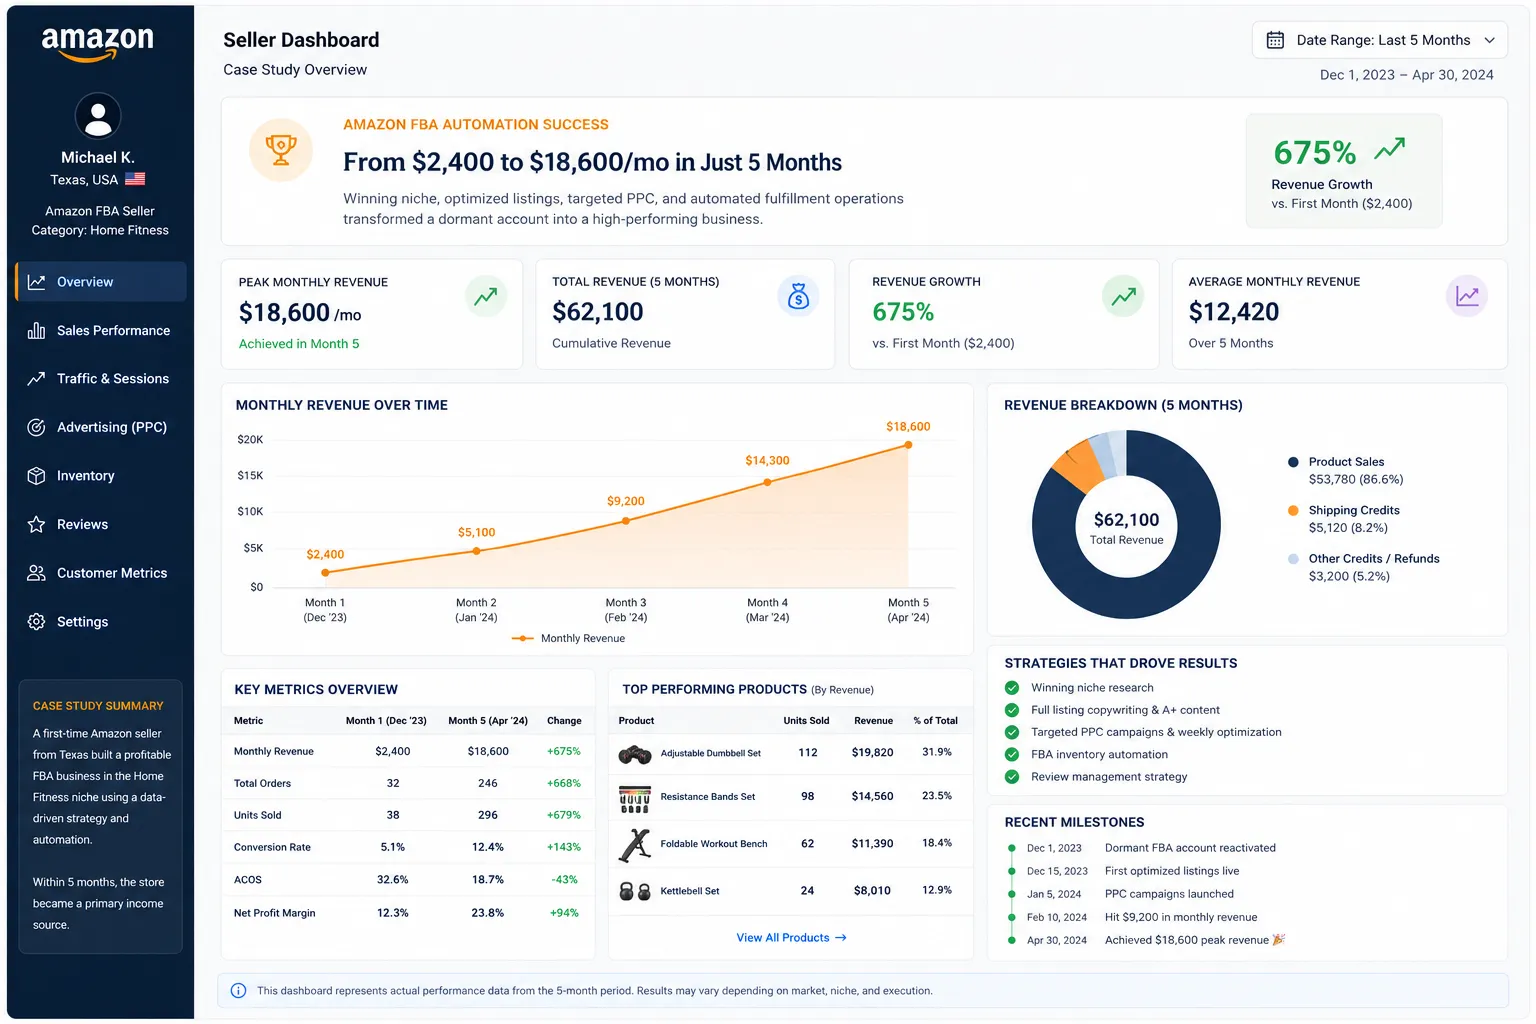Click the trophy icon in success banner
The height and width of the screenshot is (1024, 1536).
coord(281,150)
